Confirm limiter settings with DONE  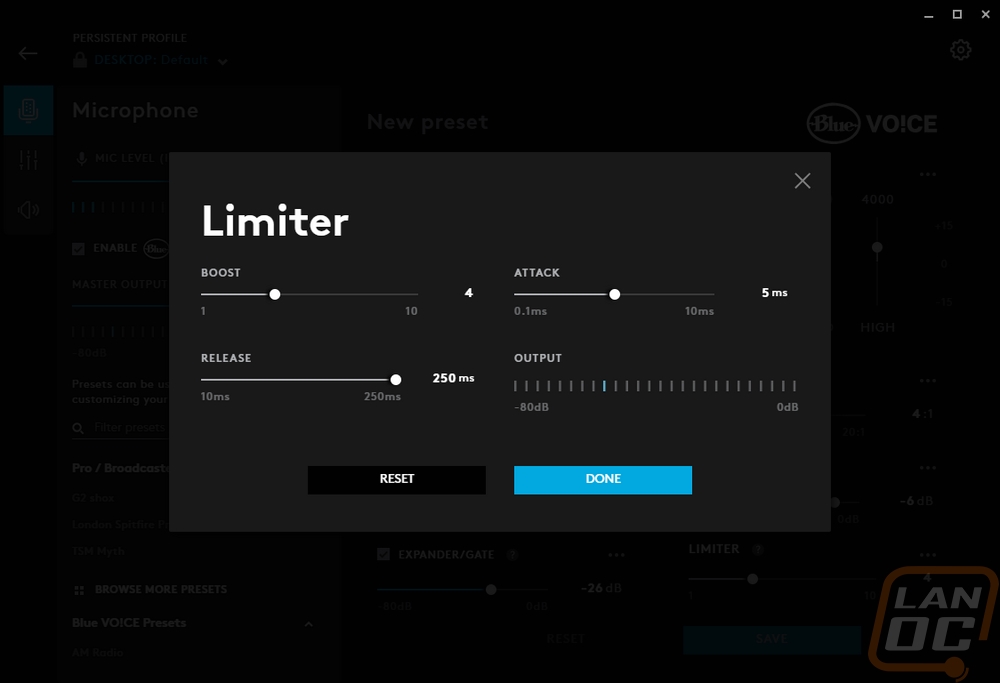pos(603,480)
